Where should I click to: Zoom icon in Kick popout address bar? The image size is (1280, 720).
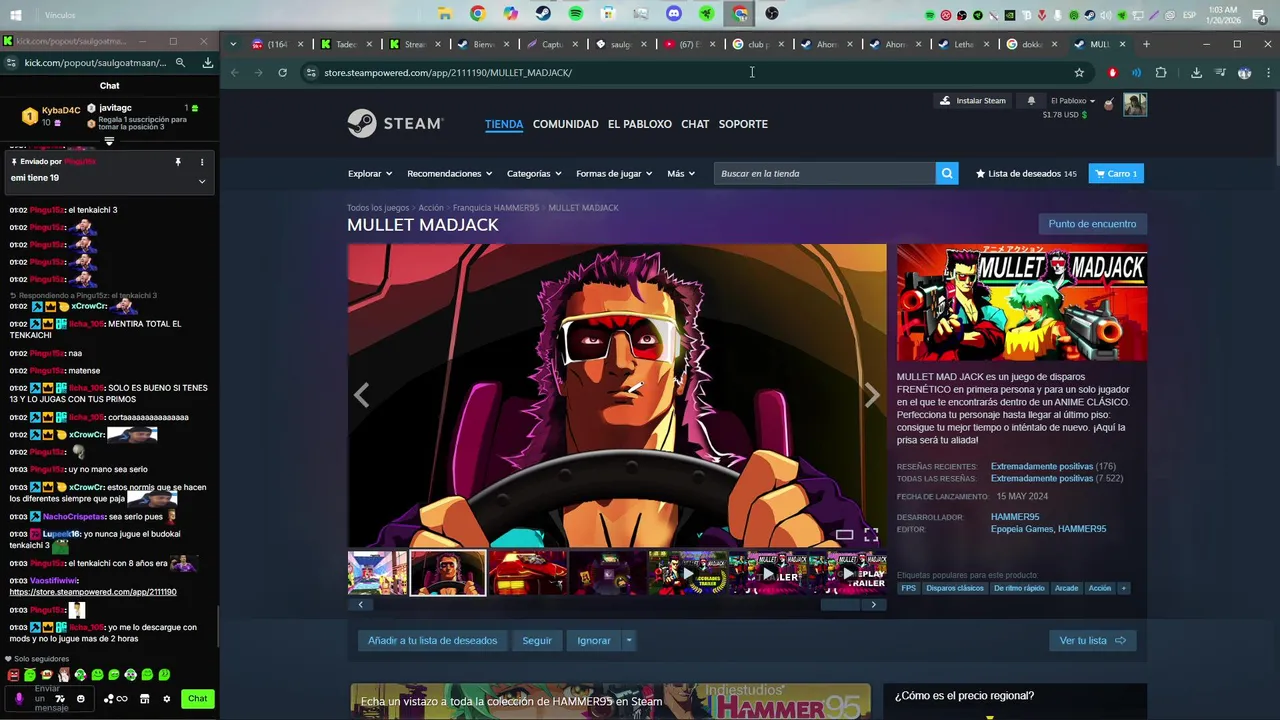pos(180,62)
